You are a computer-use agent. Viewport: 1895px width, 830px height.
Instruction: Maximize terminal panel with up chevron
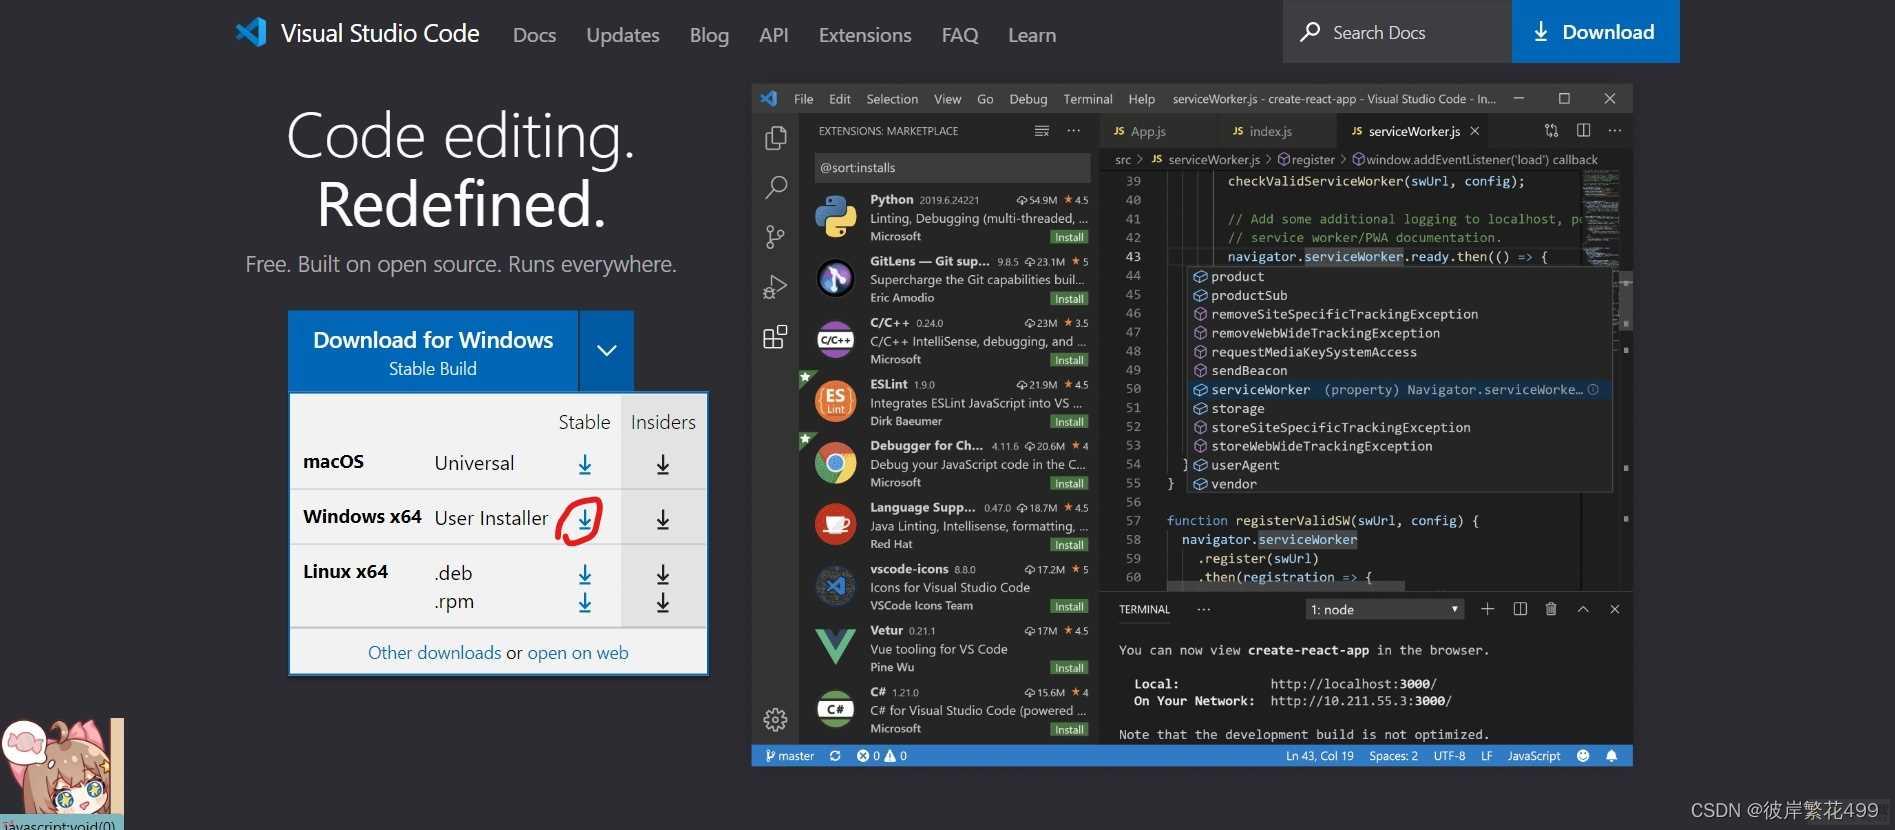[1583, 609]
